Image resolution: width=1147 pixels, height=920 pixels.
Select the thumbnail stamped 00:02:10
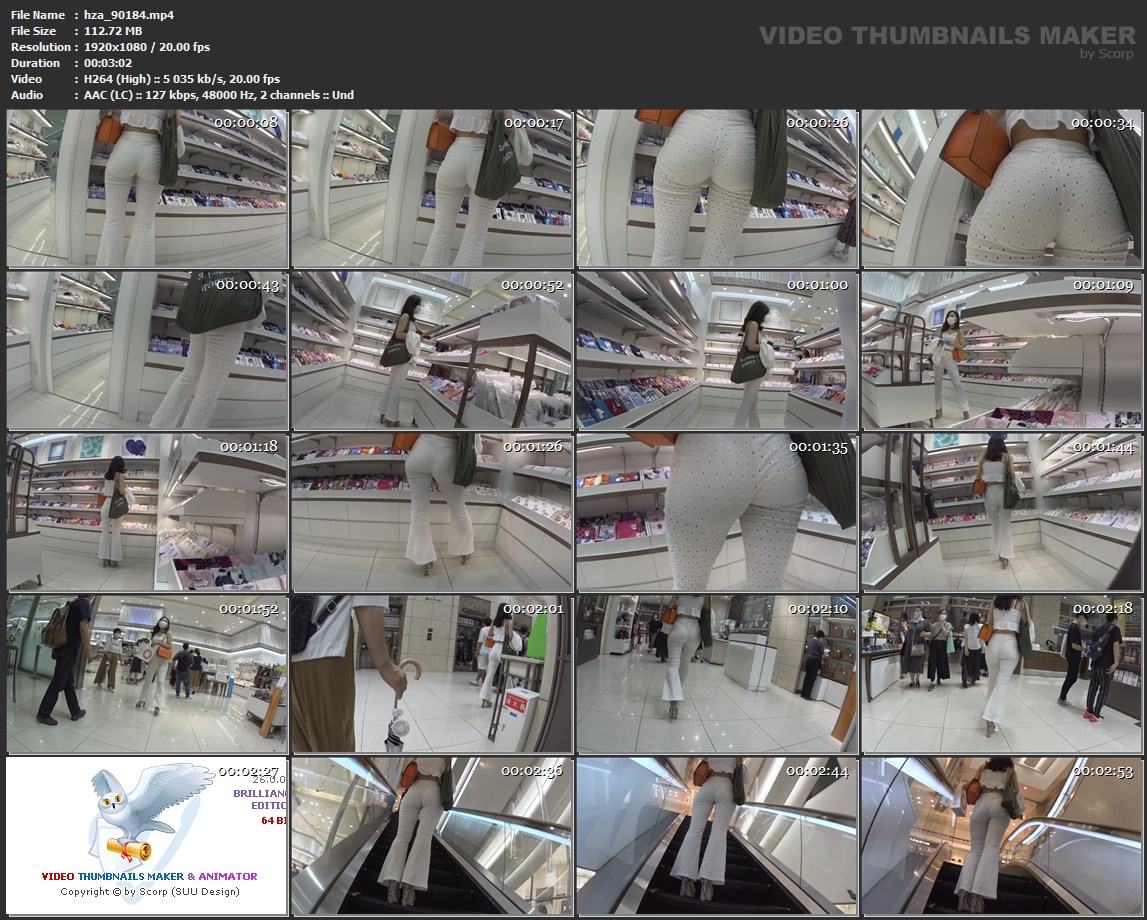tap(716, 674)
